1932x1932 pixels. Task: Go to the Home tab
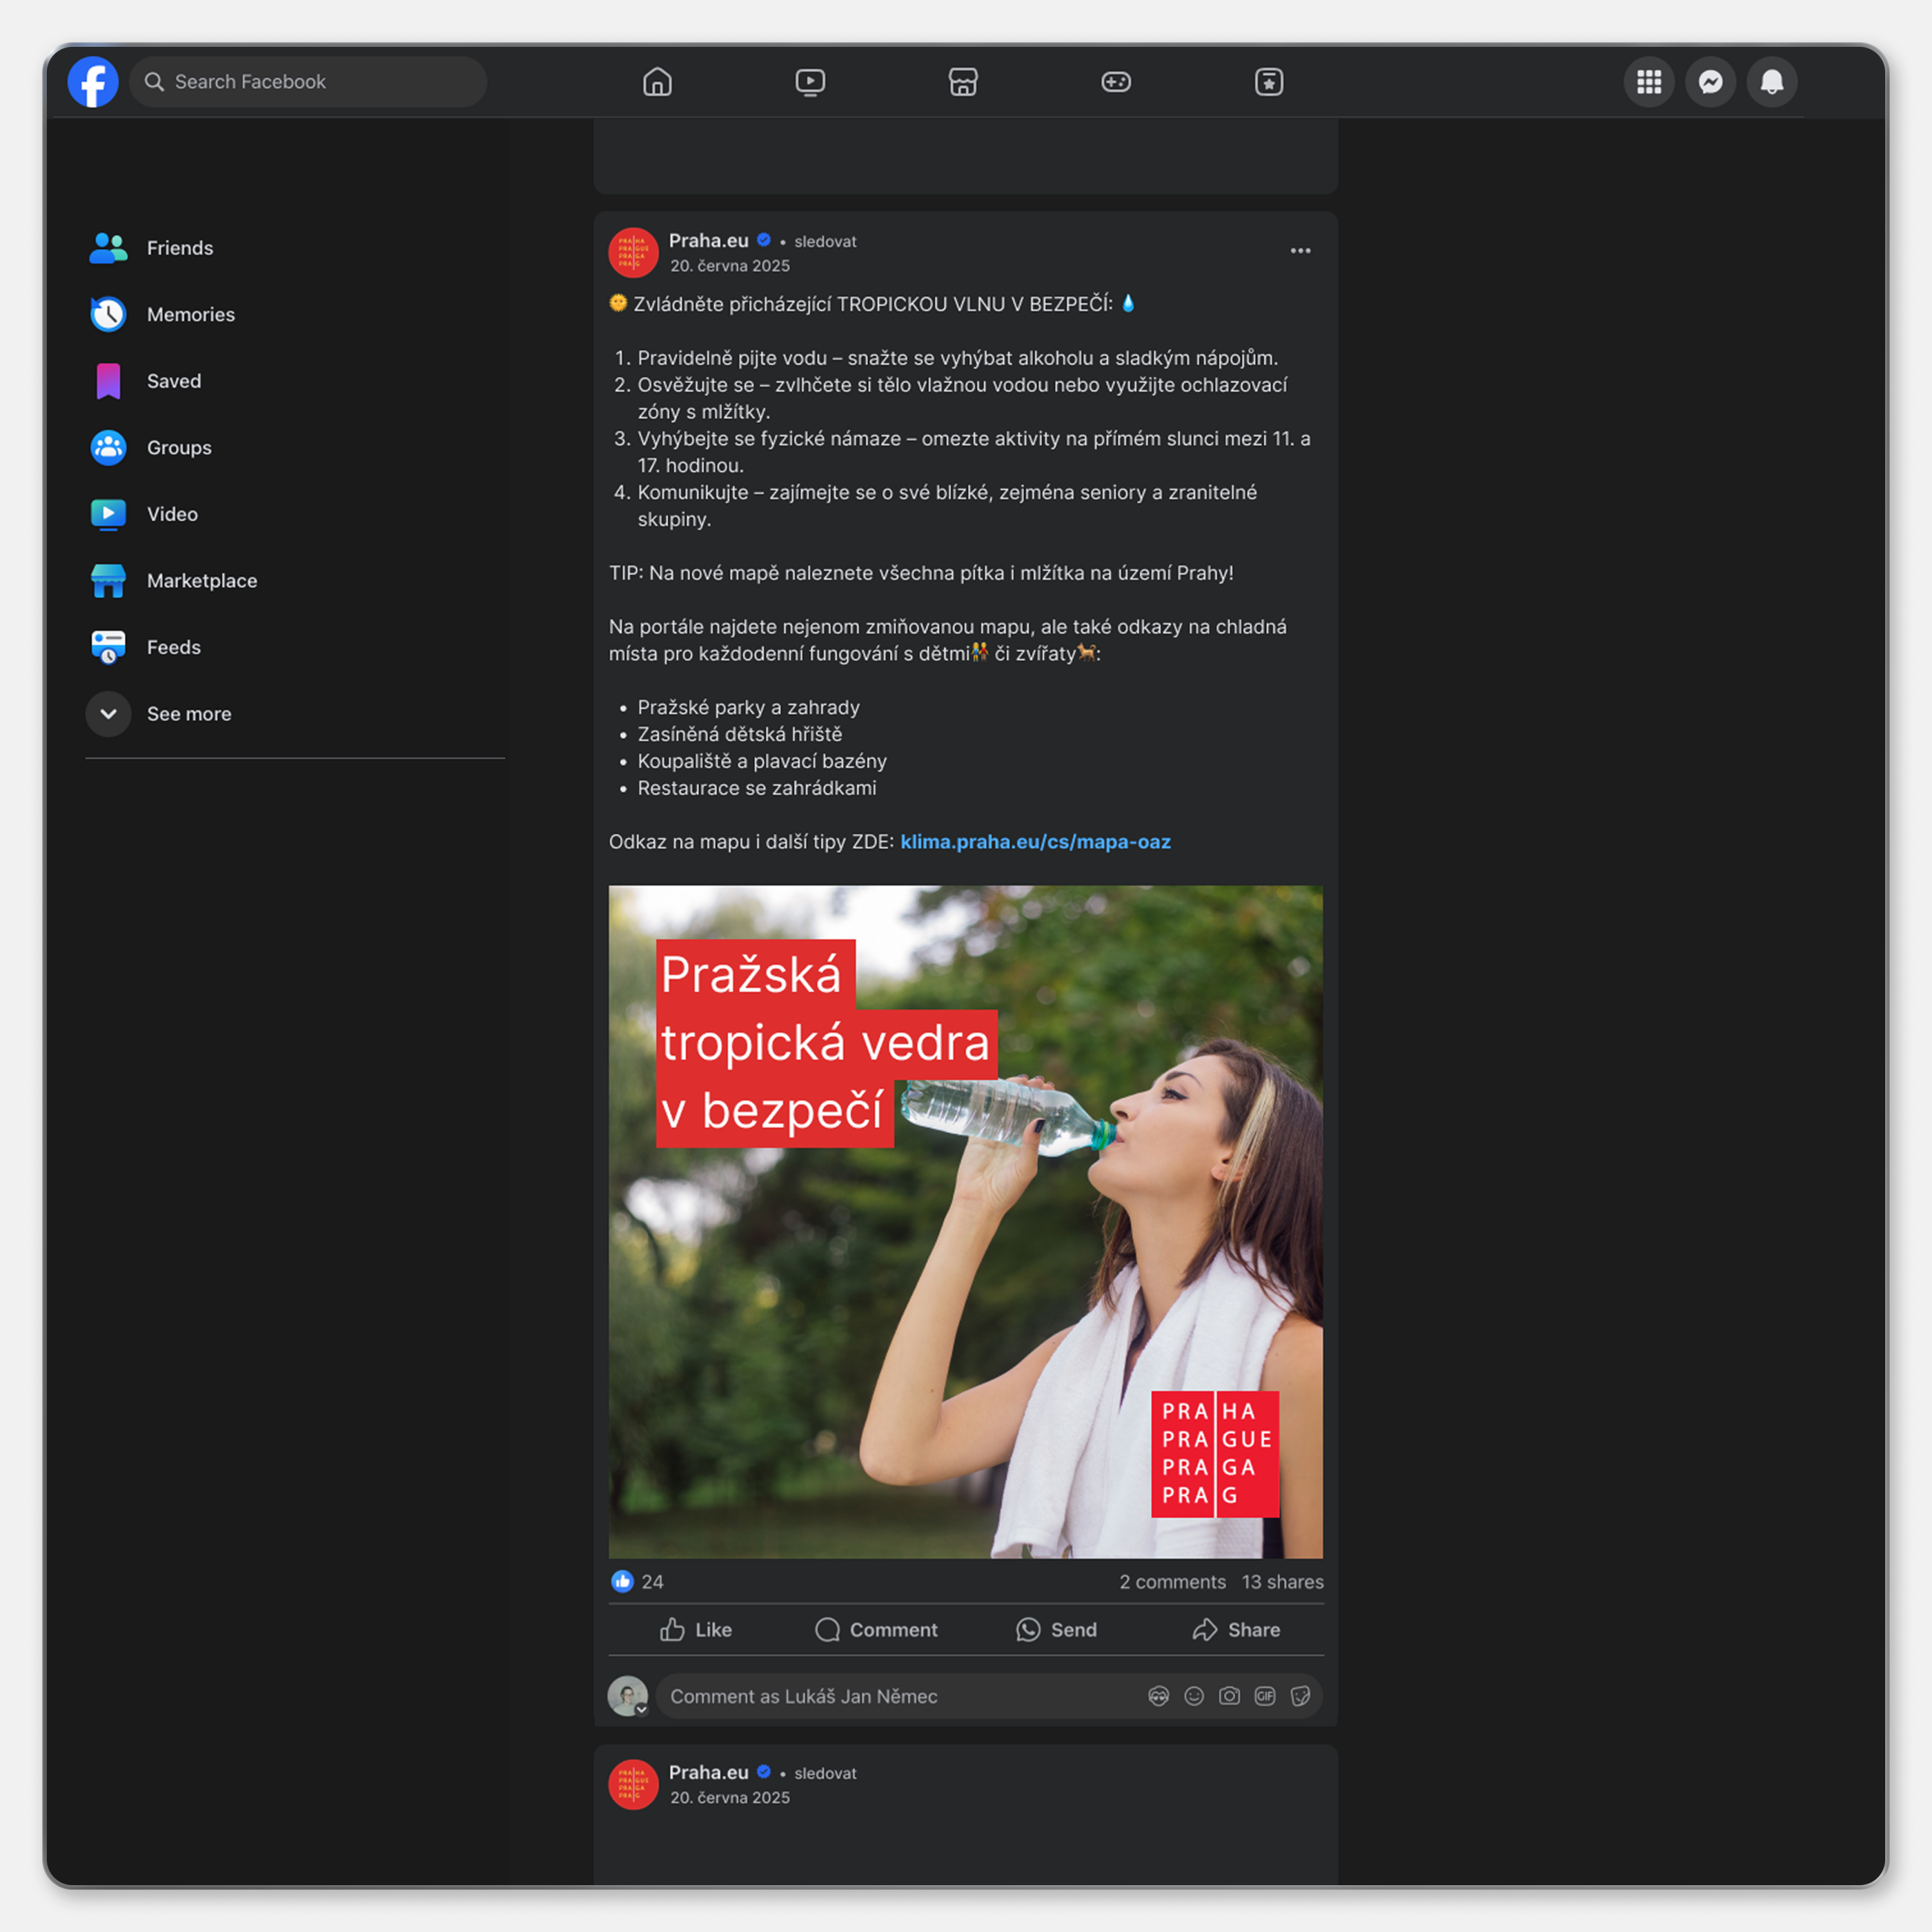tap(657, 82)
